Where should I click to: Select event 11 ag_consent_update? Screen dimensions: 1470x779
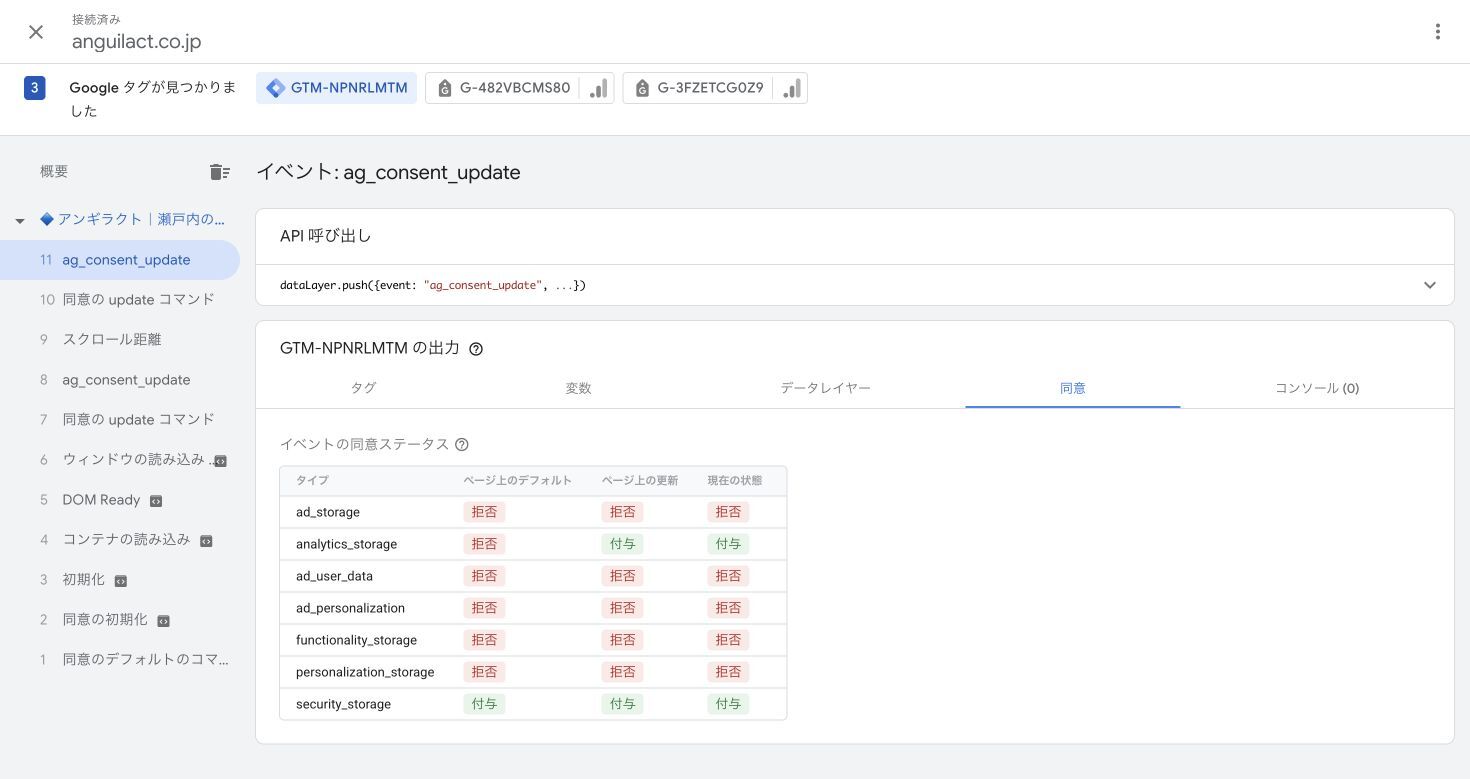click(x=120, y=260)
